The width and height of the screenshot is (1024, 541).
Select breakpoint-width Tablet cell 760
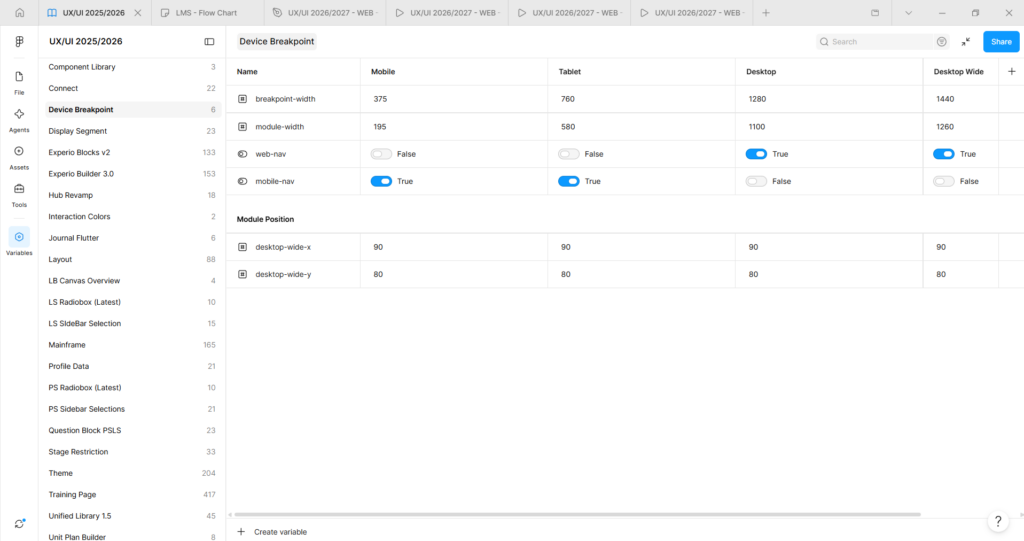[x=641, y=99]
